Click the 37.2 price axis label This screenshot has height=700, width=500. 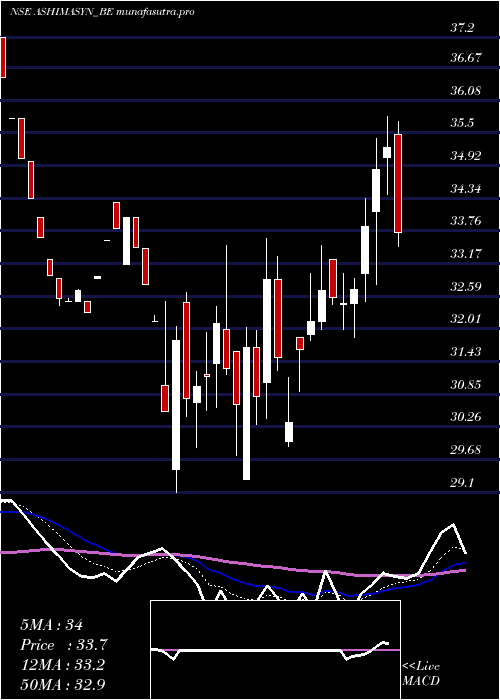click(x=462, y=28)
